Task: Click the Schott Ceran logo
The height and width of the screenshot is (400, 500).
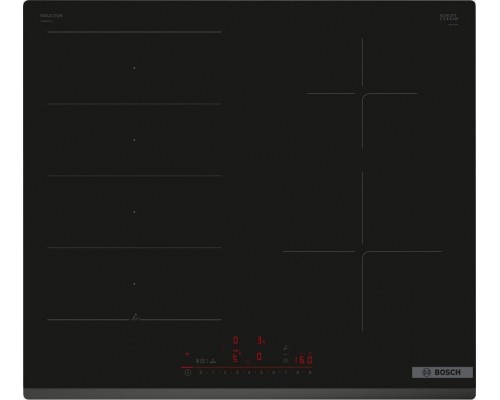Action: pos(449,17)
